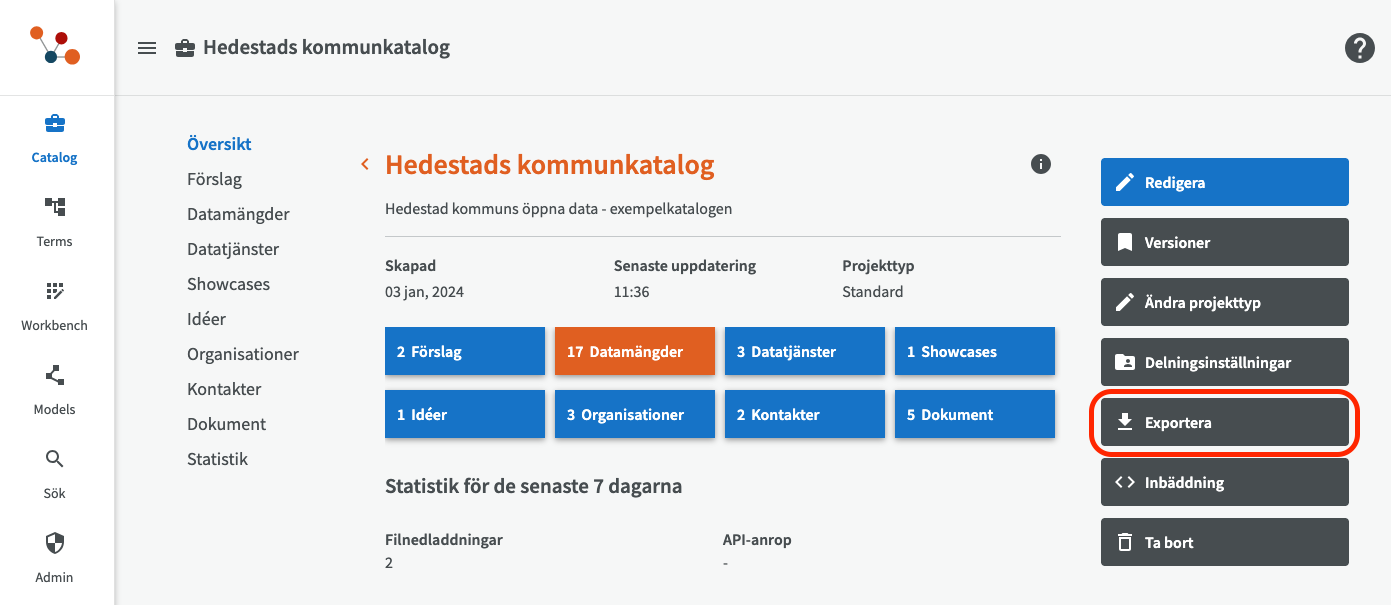Click the Exportera button
The width and height of the screenshot is (1391, 605).
pyautogui.click(x=1224, y=423)
